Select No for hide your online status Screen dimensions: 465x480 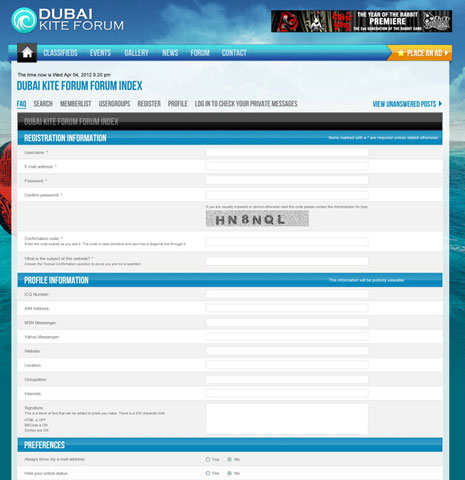pyautogui.click(x=229, y=473)
